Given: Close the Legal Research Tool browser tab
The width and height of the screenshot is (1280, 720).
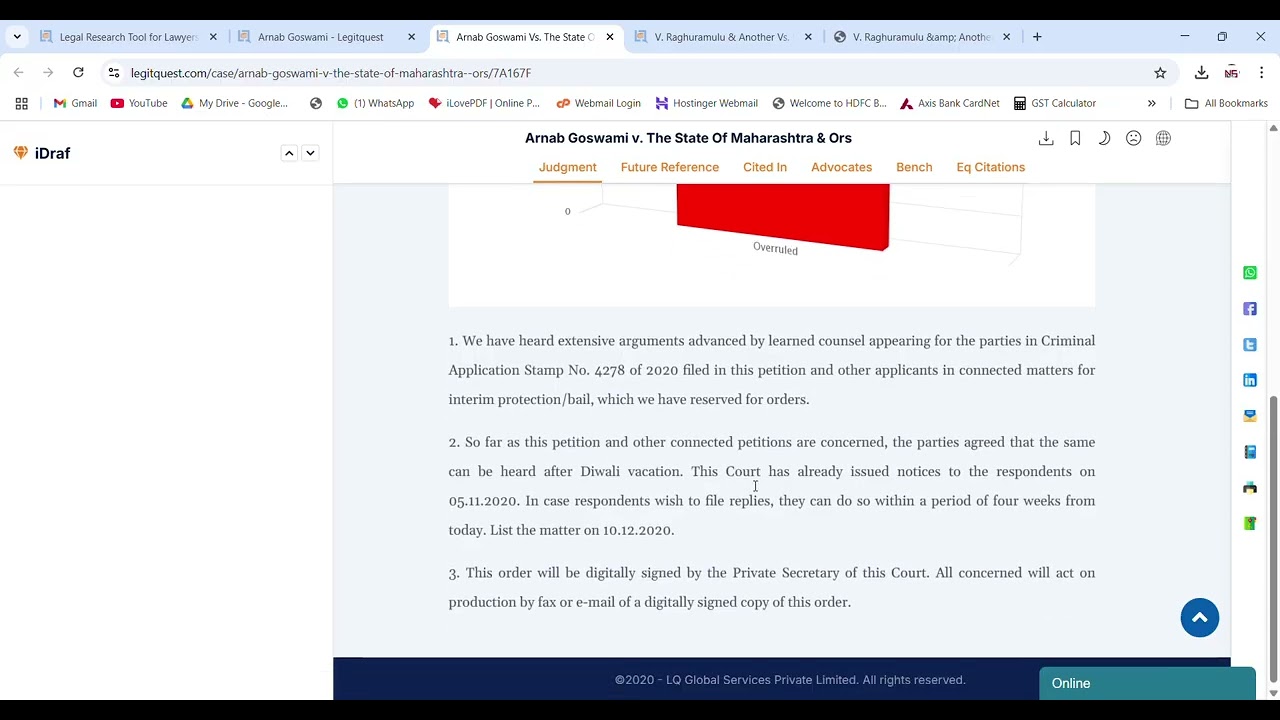Looking at the screenshot, I should (x=213, y=37).
